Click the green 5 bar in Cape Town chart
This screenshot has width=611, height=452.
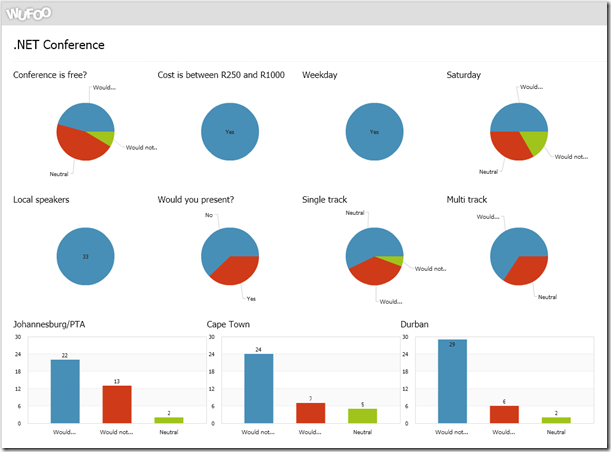[x=362, y=416]
